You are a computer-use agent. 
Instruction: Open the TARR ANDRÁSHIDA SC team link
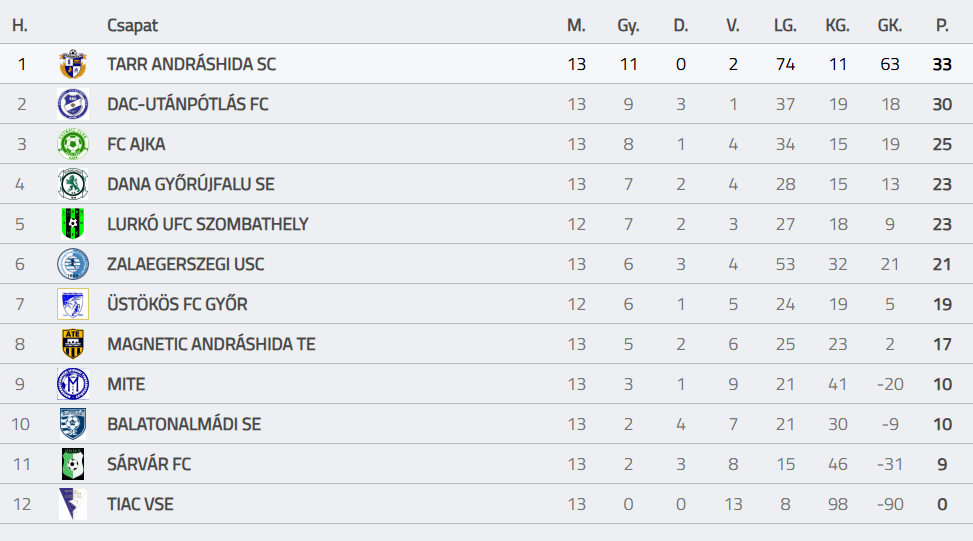pyautogui.click(x=191, y=64)
